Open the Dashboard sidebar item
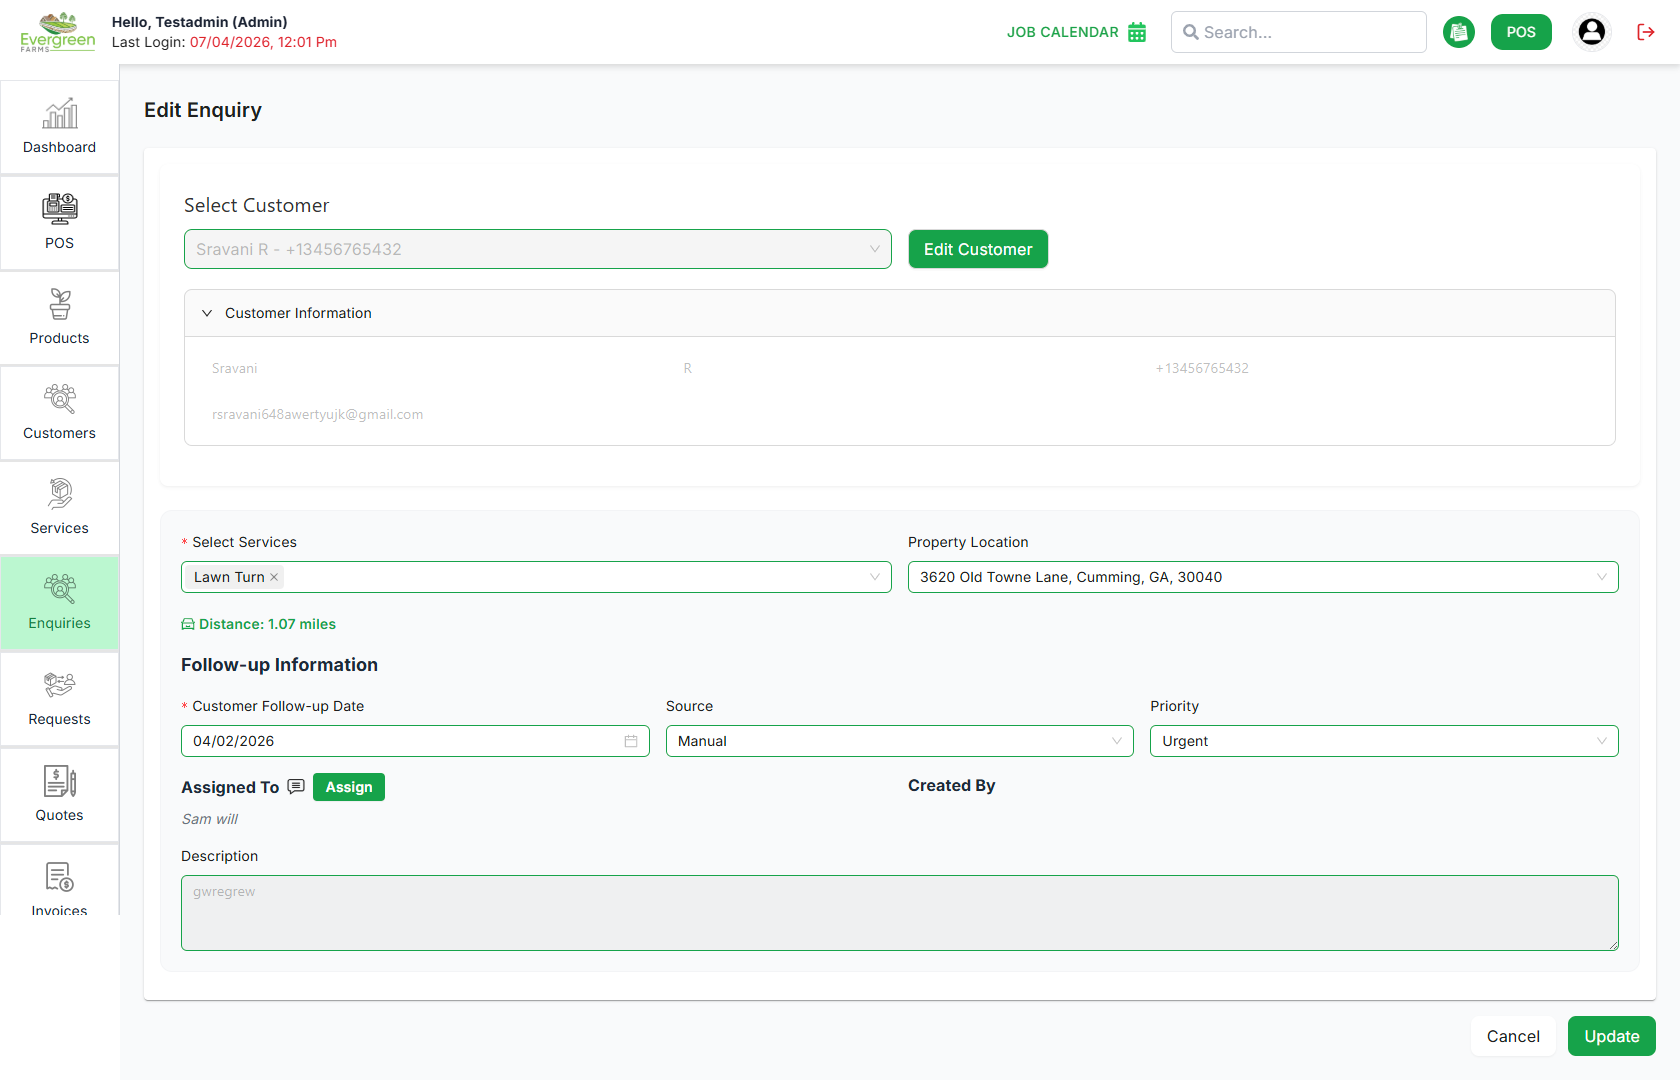 pos(59,127)
